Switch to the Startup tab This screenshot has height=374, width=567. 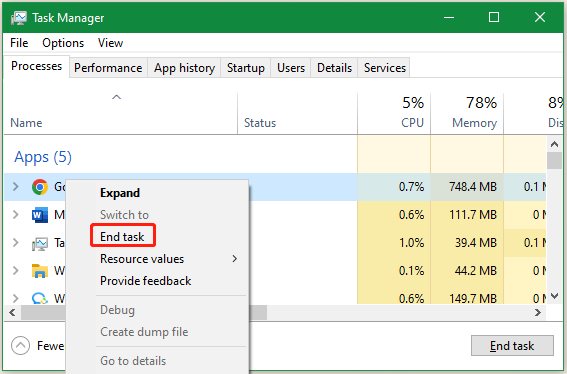pos(246,68)
